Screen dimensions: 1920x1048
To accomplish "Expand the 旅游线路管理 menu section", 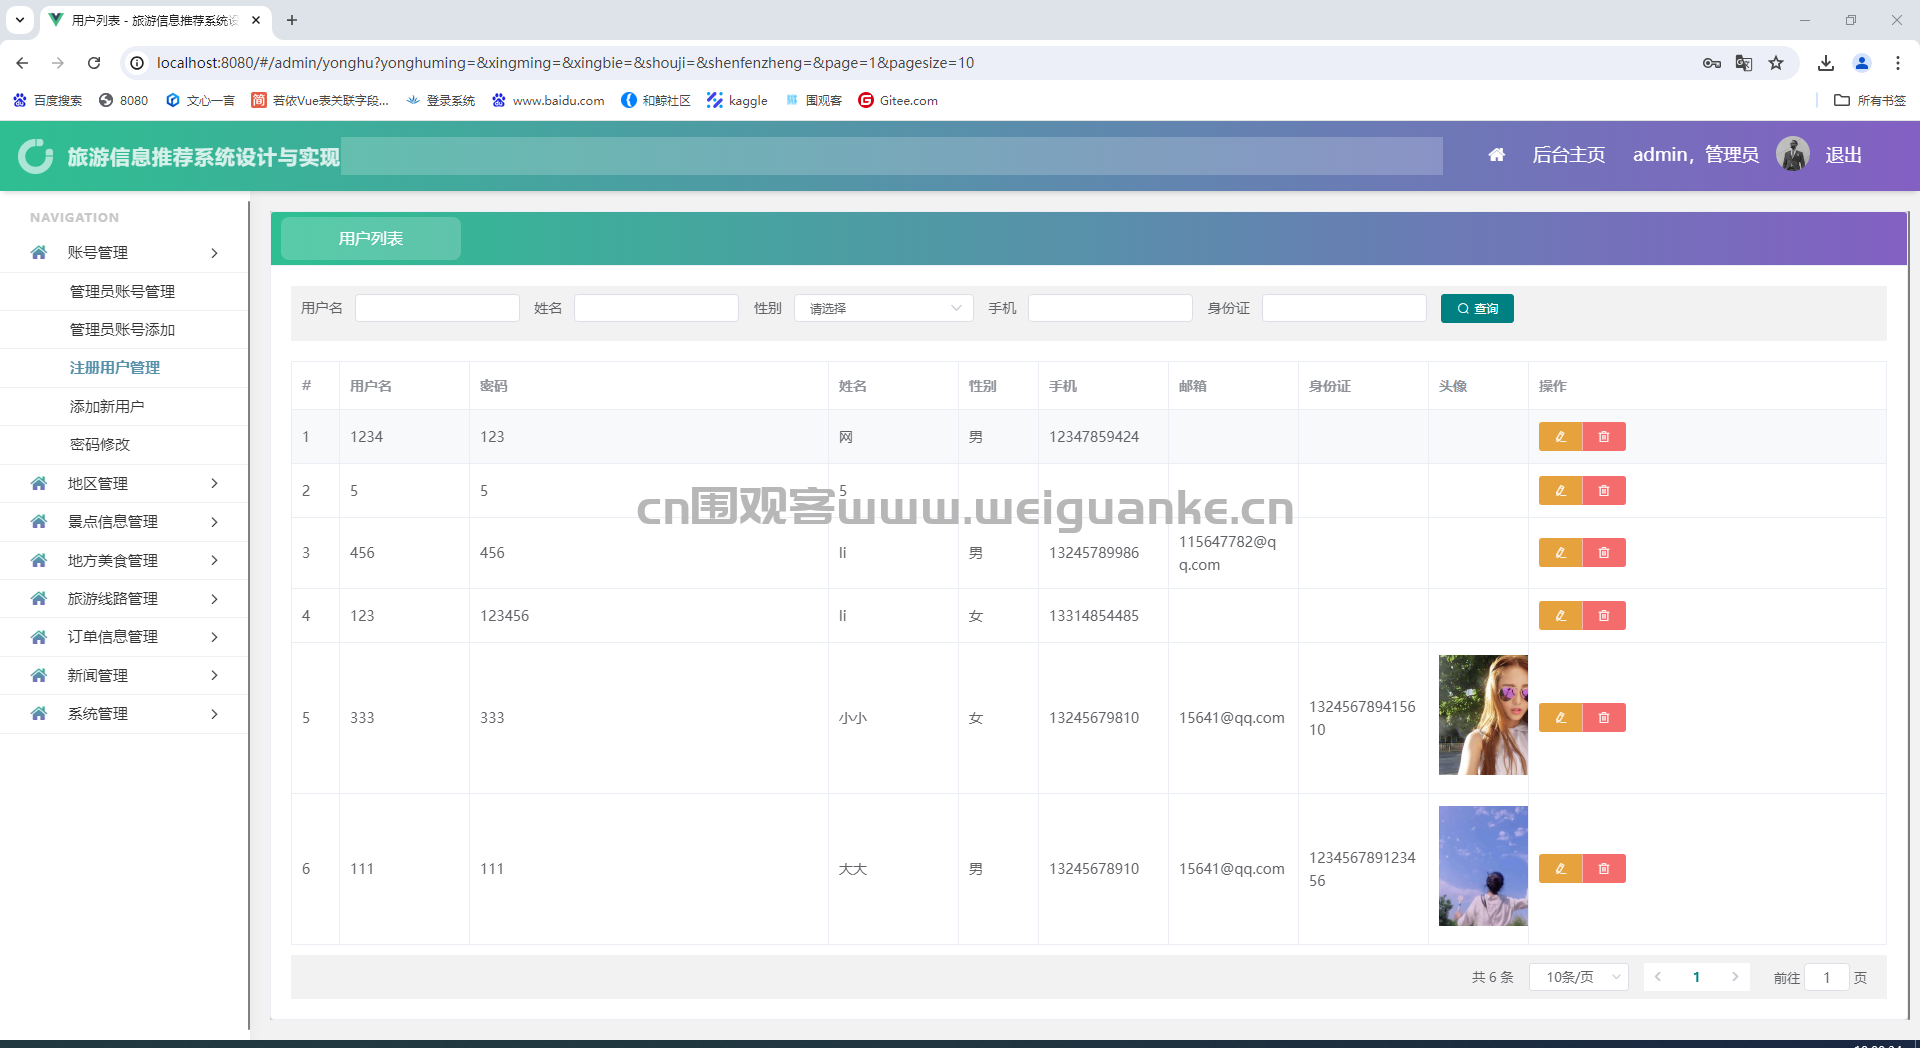I will click(124, 599).
